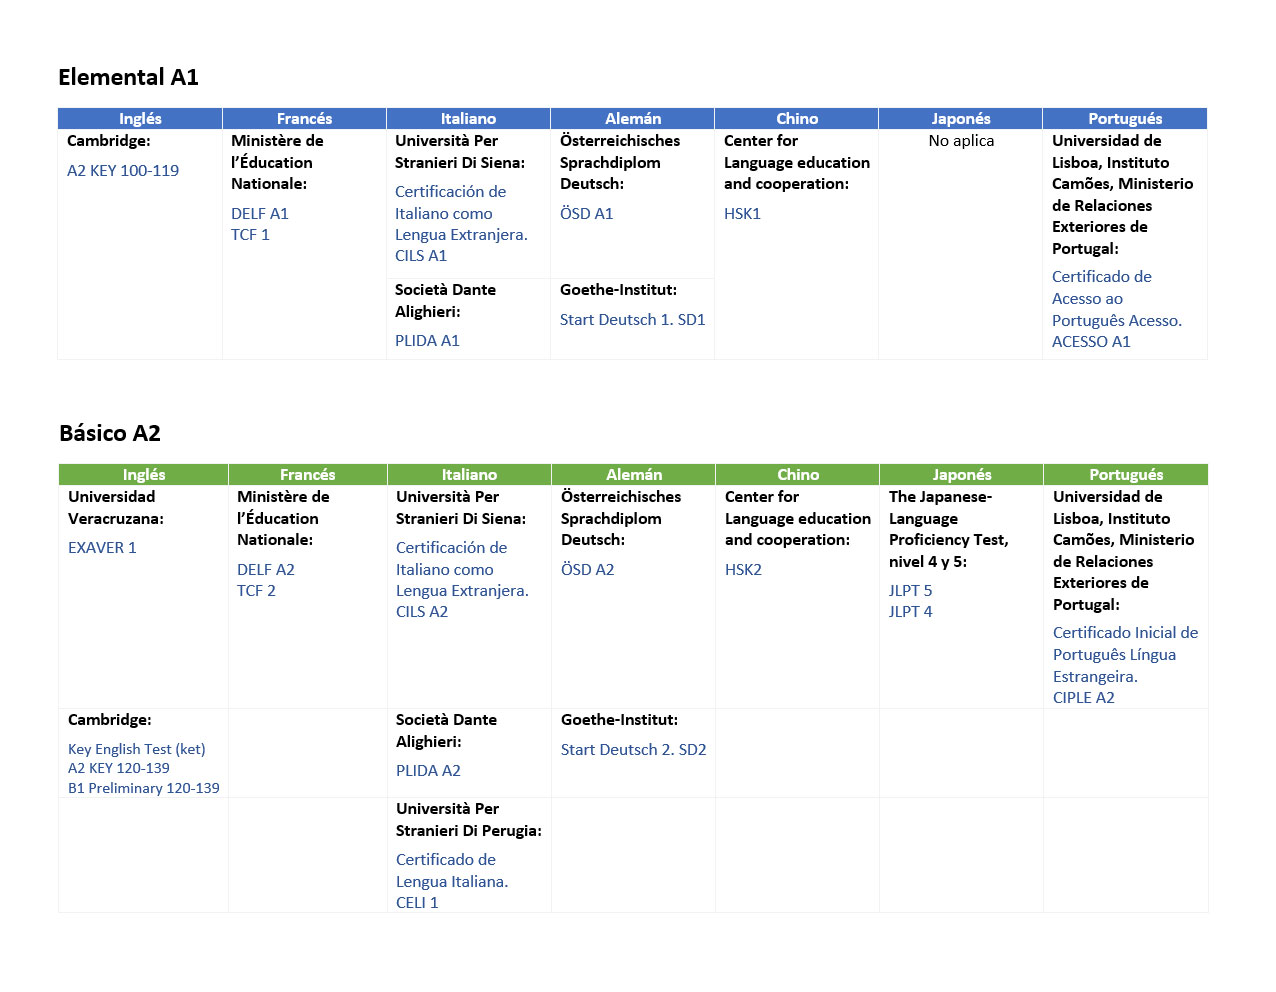The height and width of the screenshot is (992, 1276).
Task: Select the TCF 1 link
Action: pyautogui.click(x=250, y=235)
